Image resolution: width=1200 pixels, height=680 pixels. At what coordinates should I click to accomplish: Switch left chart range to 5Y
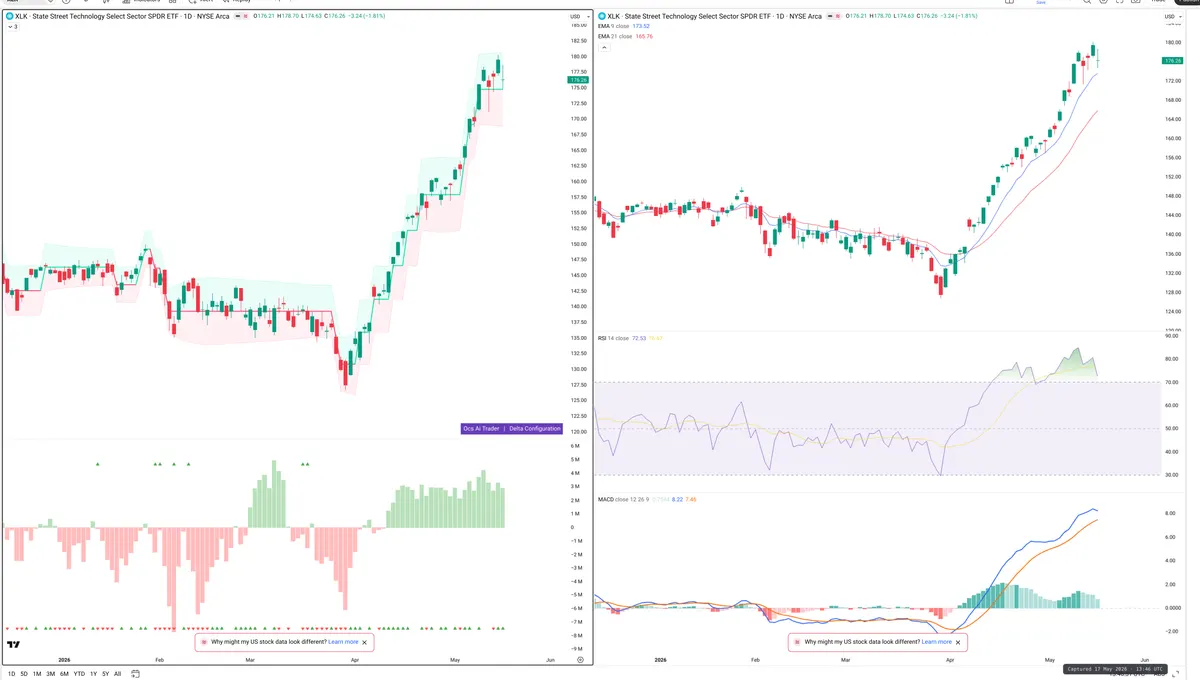point(106,674)
